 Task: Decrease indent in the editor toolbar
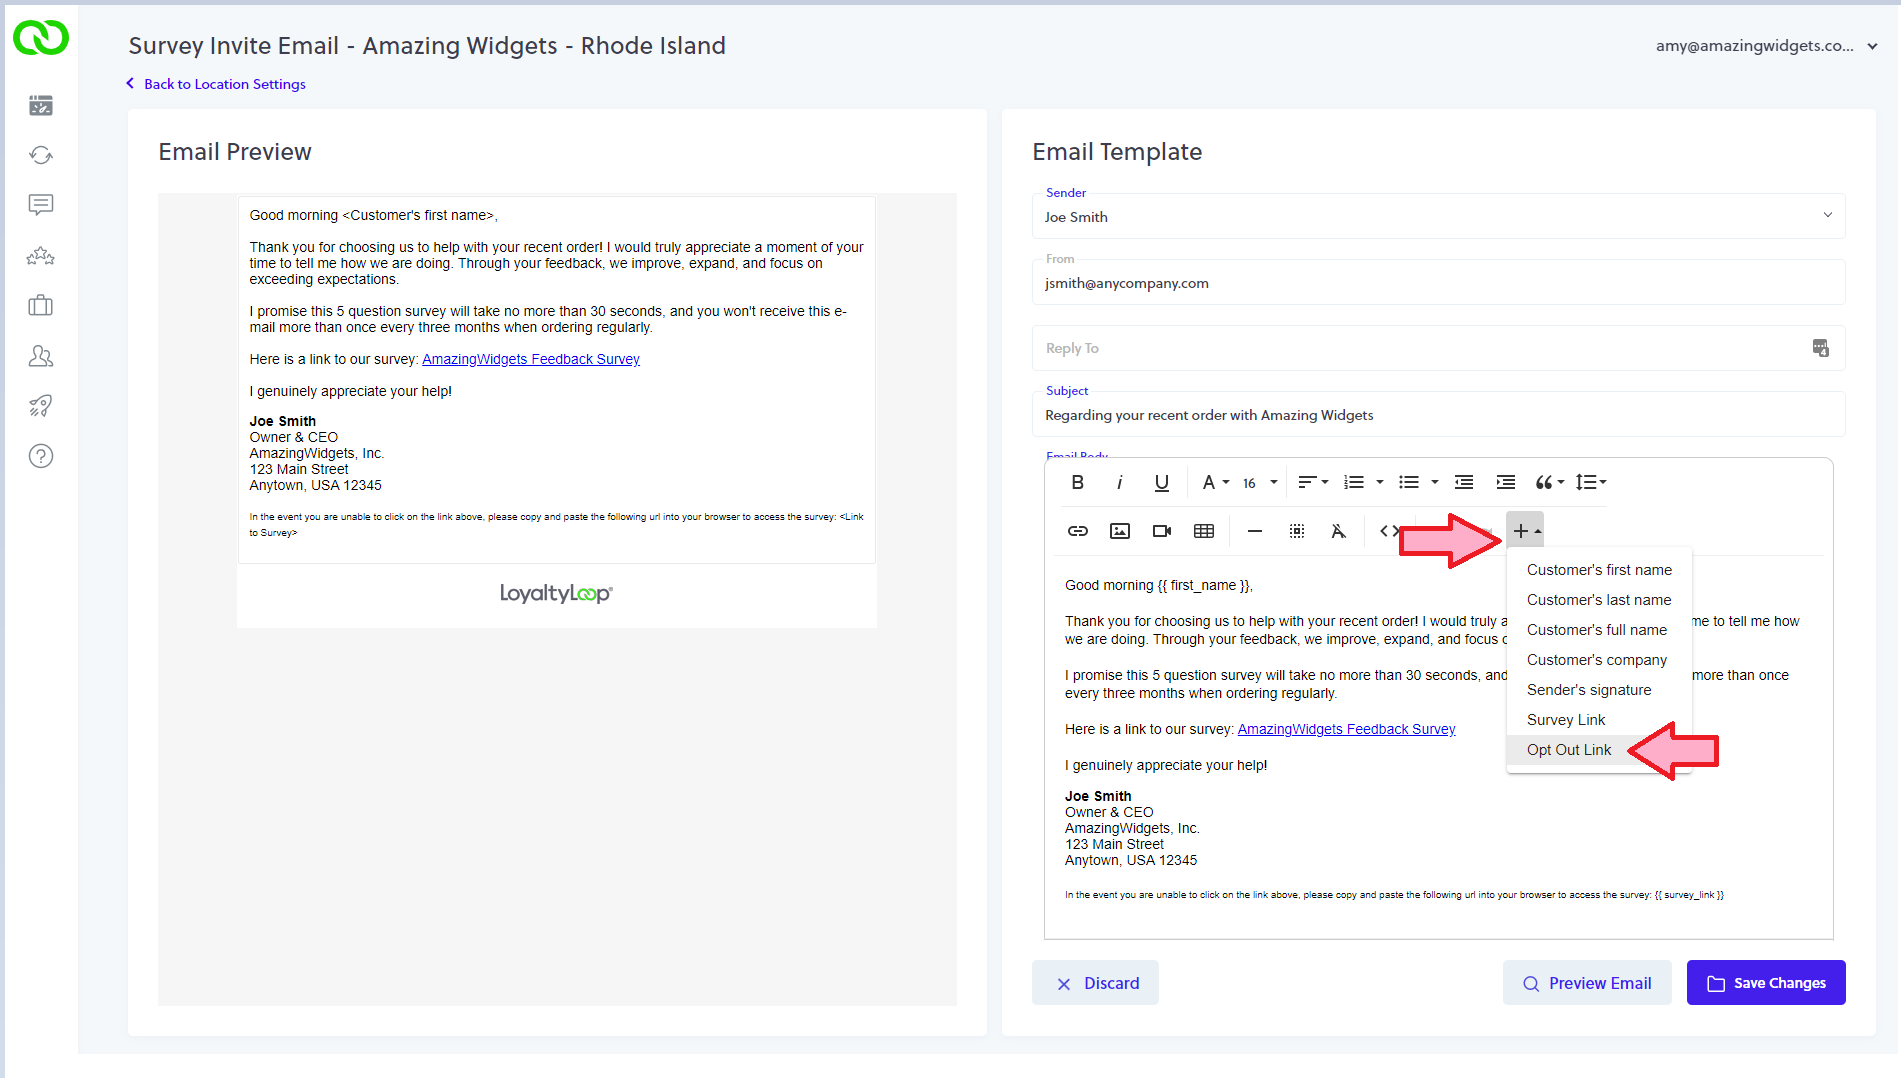[x=1464, y=482]
